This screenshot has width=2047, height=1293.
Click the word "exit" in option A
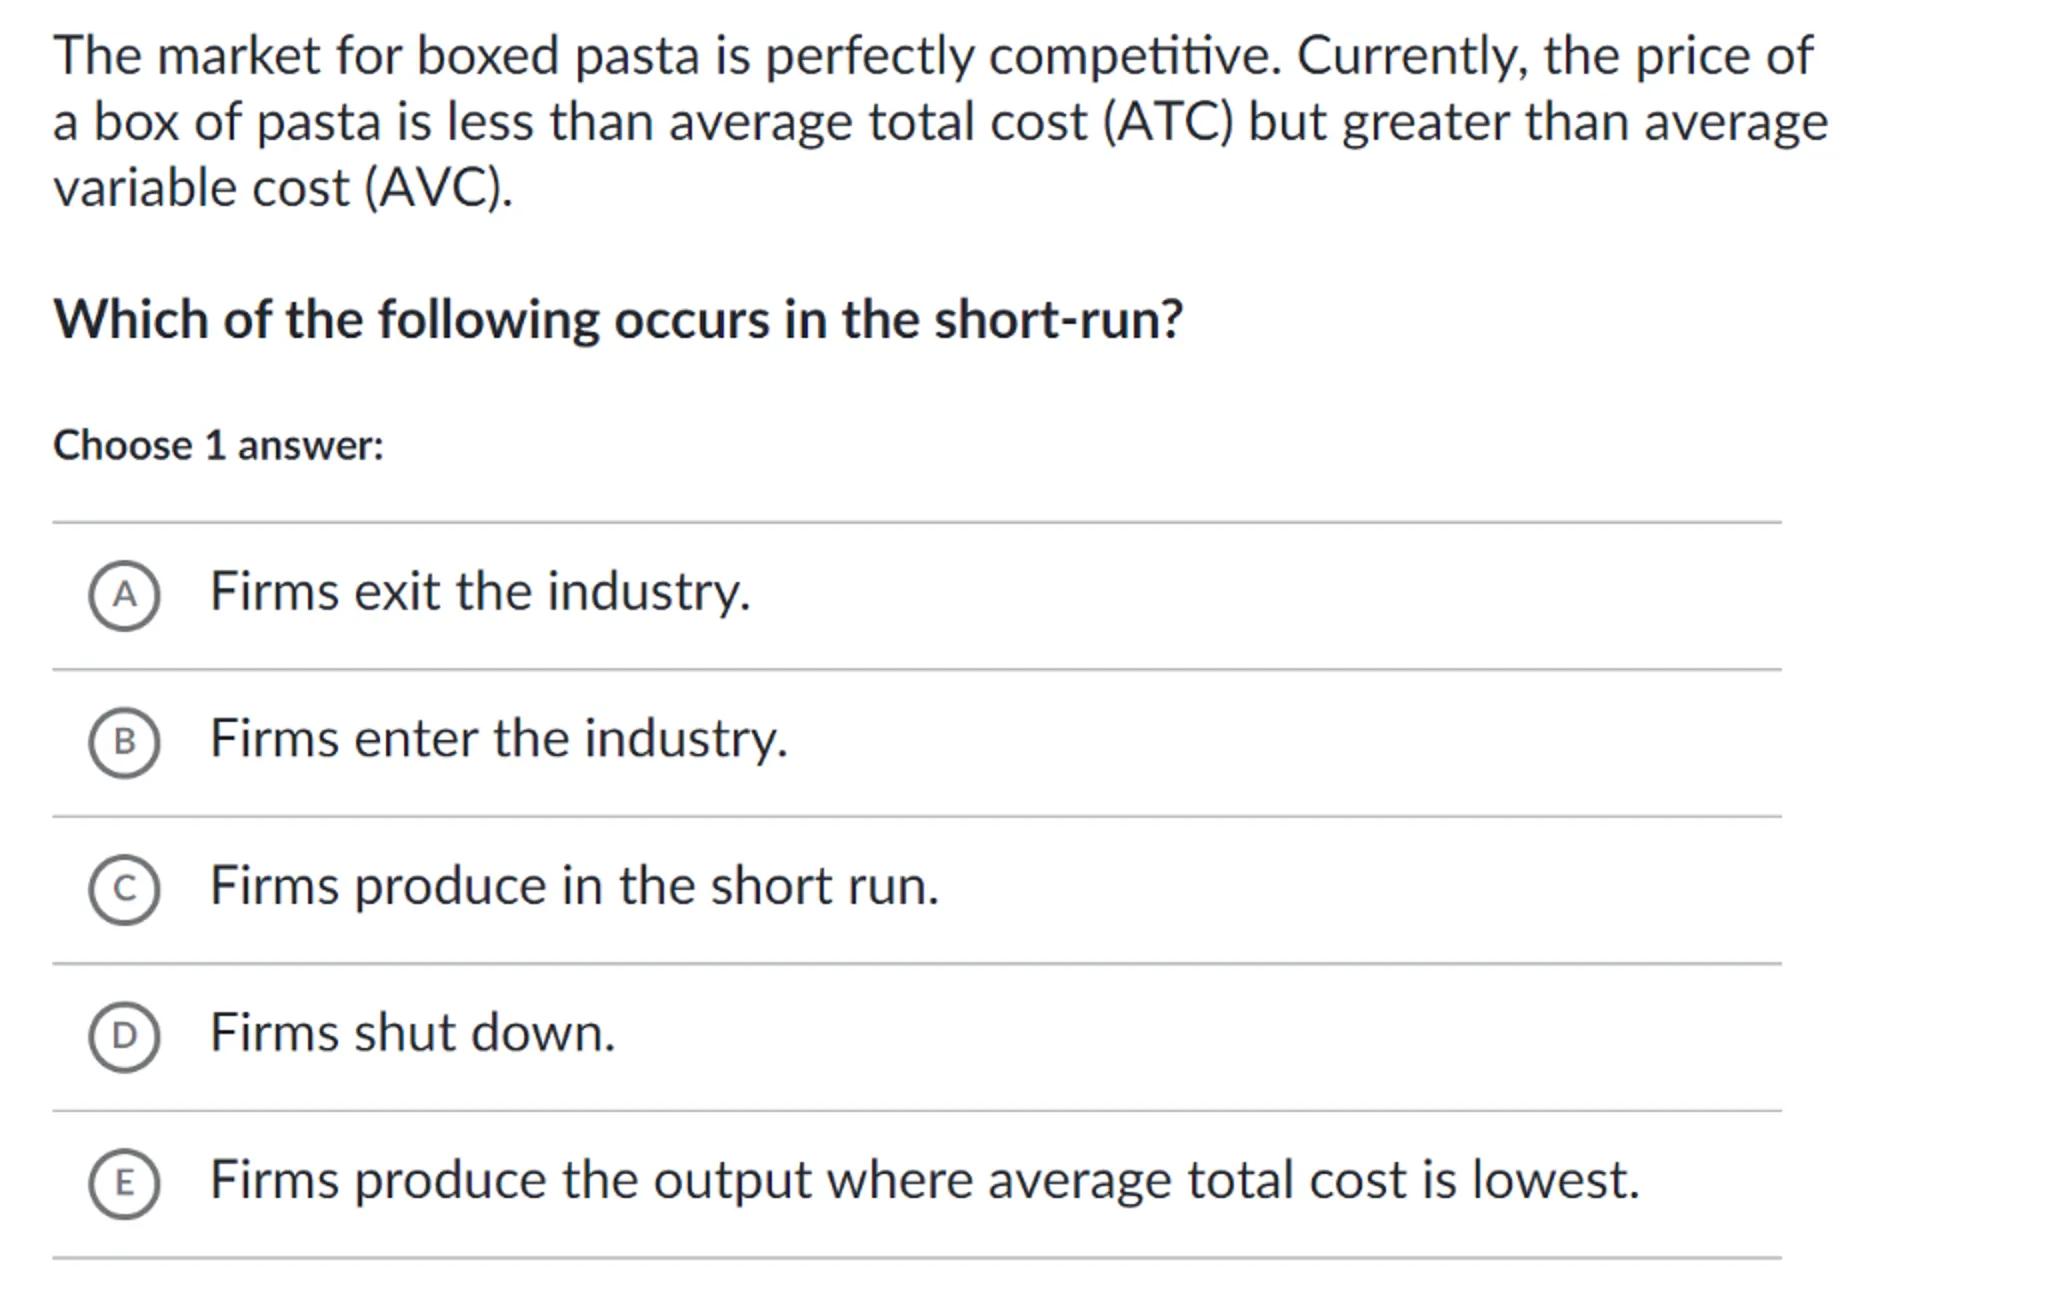click(397, 591)
